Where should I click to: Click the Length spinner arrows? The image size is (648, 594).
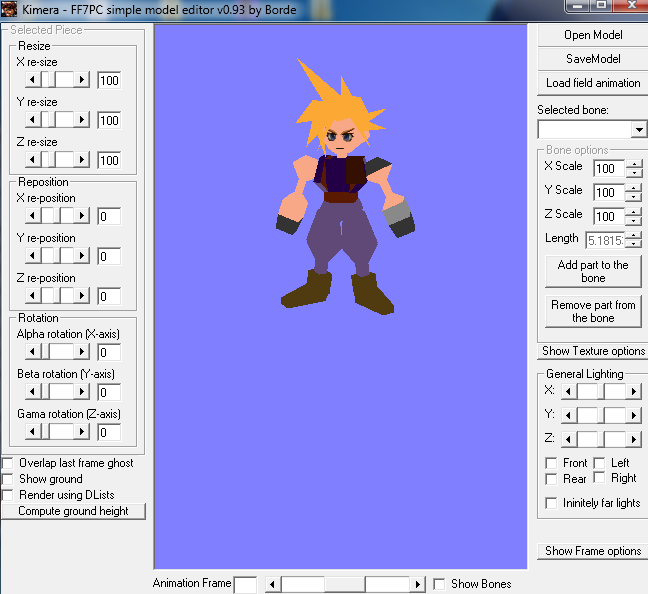pos(634,240)
